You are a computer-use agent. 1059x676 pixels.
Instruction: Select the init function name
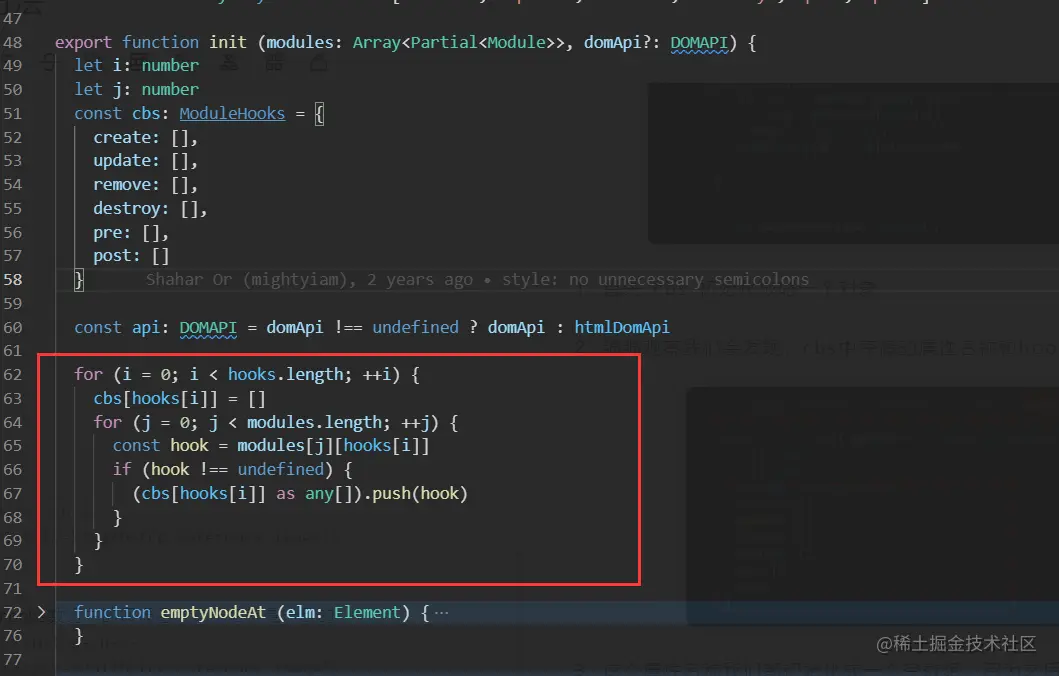tap(228, 43)
